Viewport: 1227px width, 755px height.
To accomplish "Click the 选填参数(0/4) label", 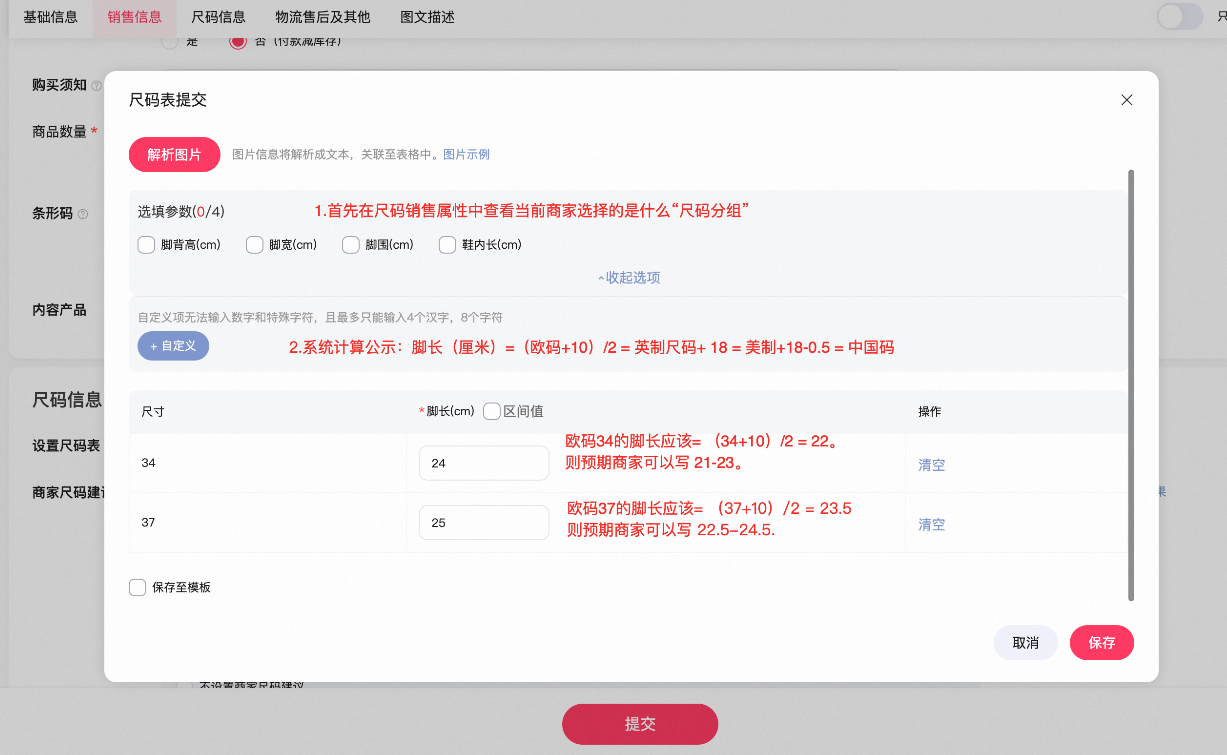I will point(181,212).
